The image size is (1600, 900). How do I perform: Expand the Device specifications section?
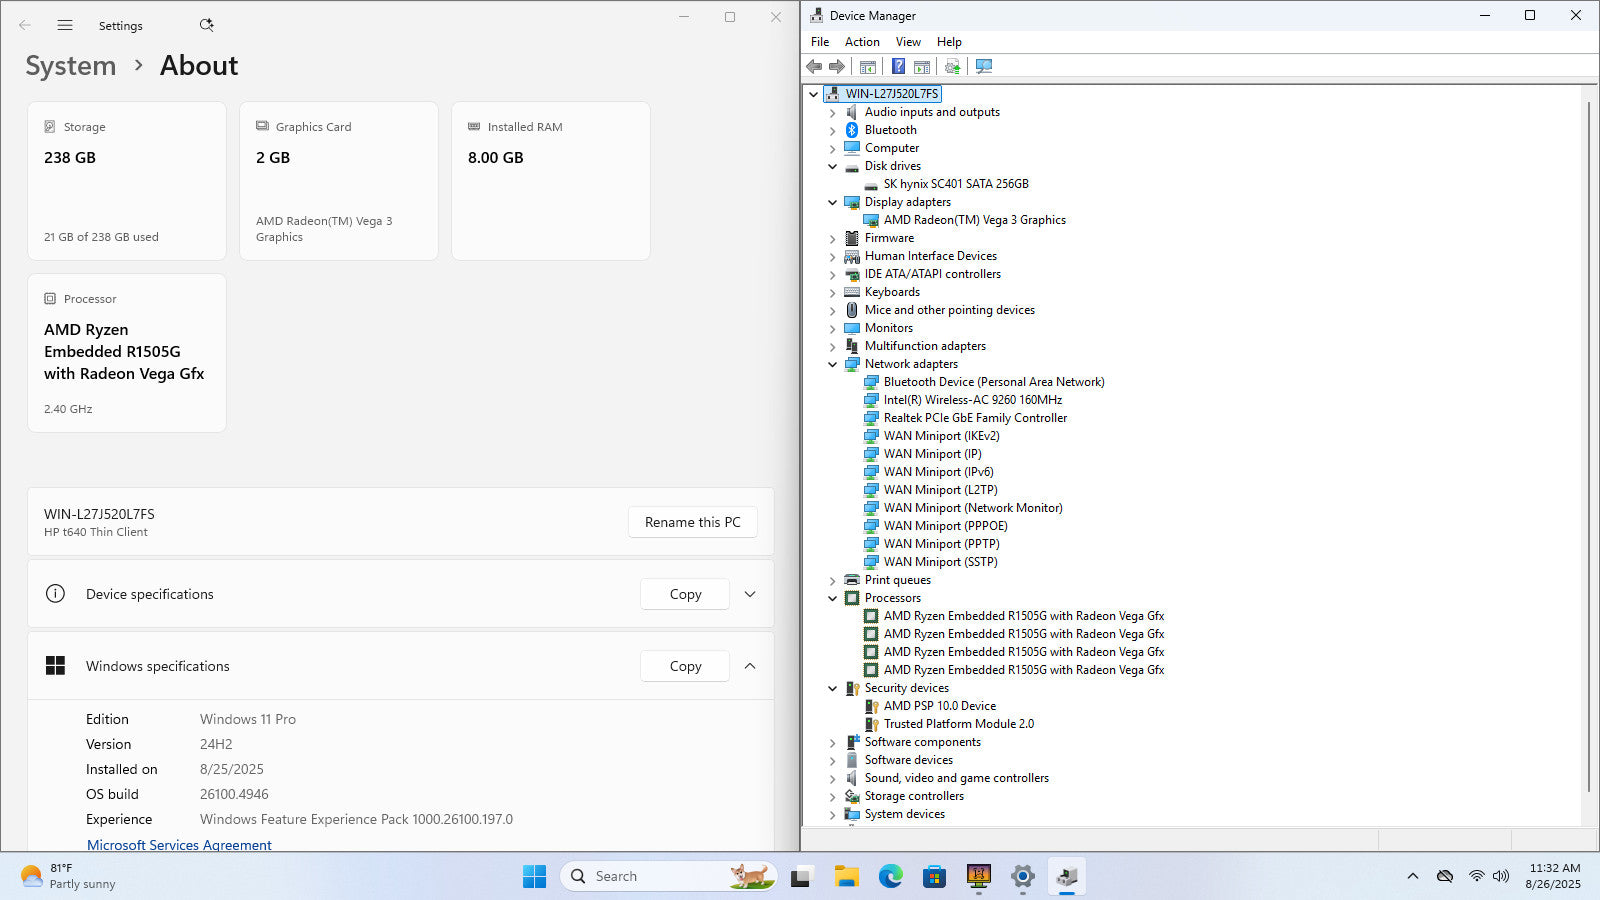750,594
